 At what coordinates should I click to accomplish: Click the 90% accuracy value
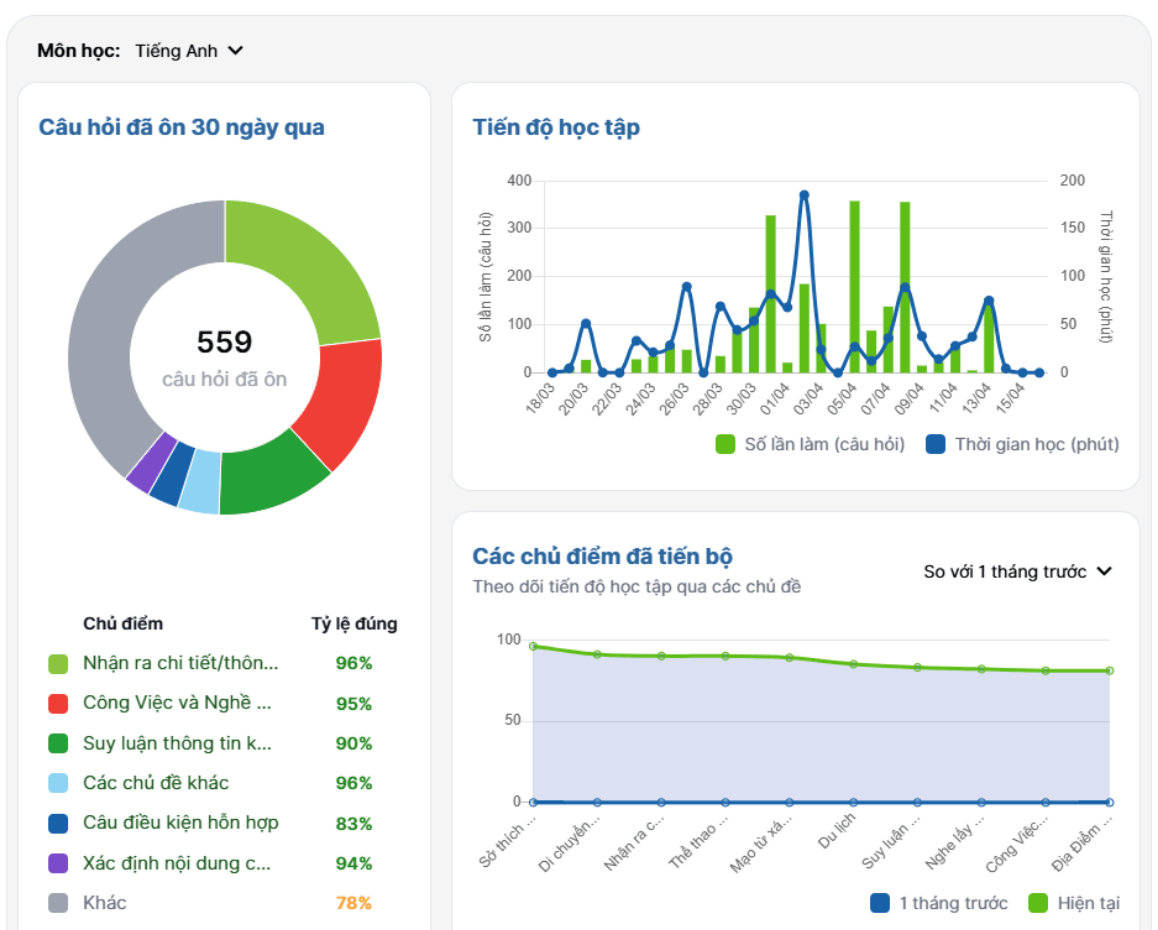click(x=354, y=743)
